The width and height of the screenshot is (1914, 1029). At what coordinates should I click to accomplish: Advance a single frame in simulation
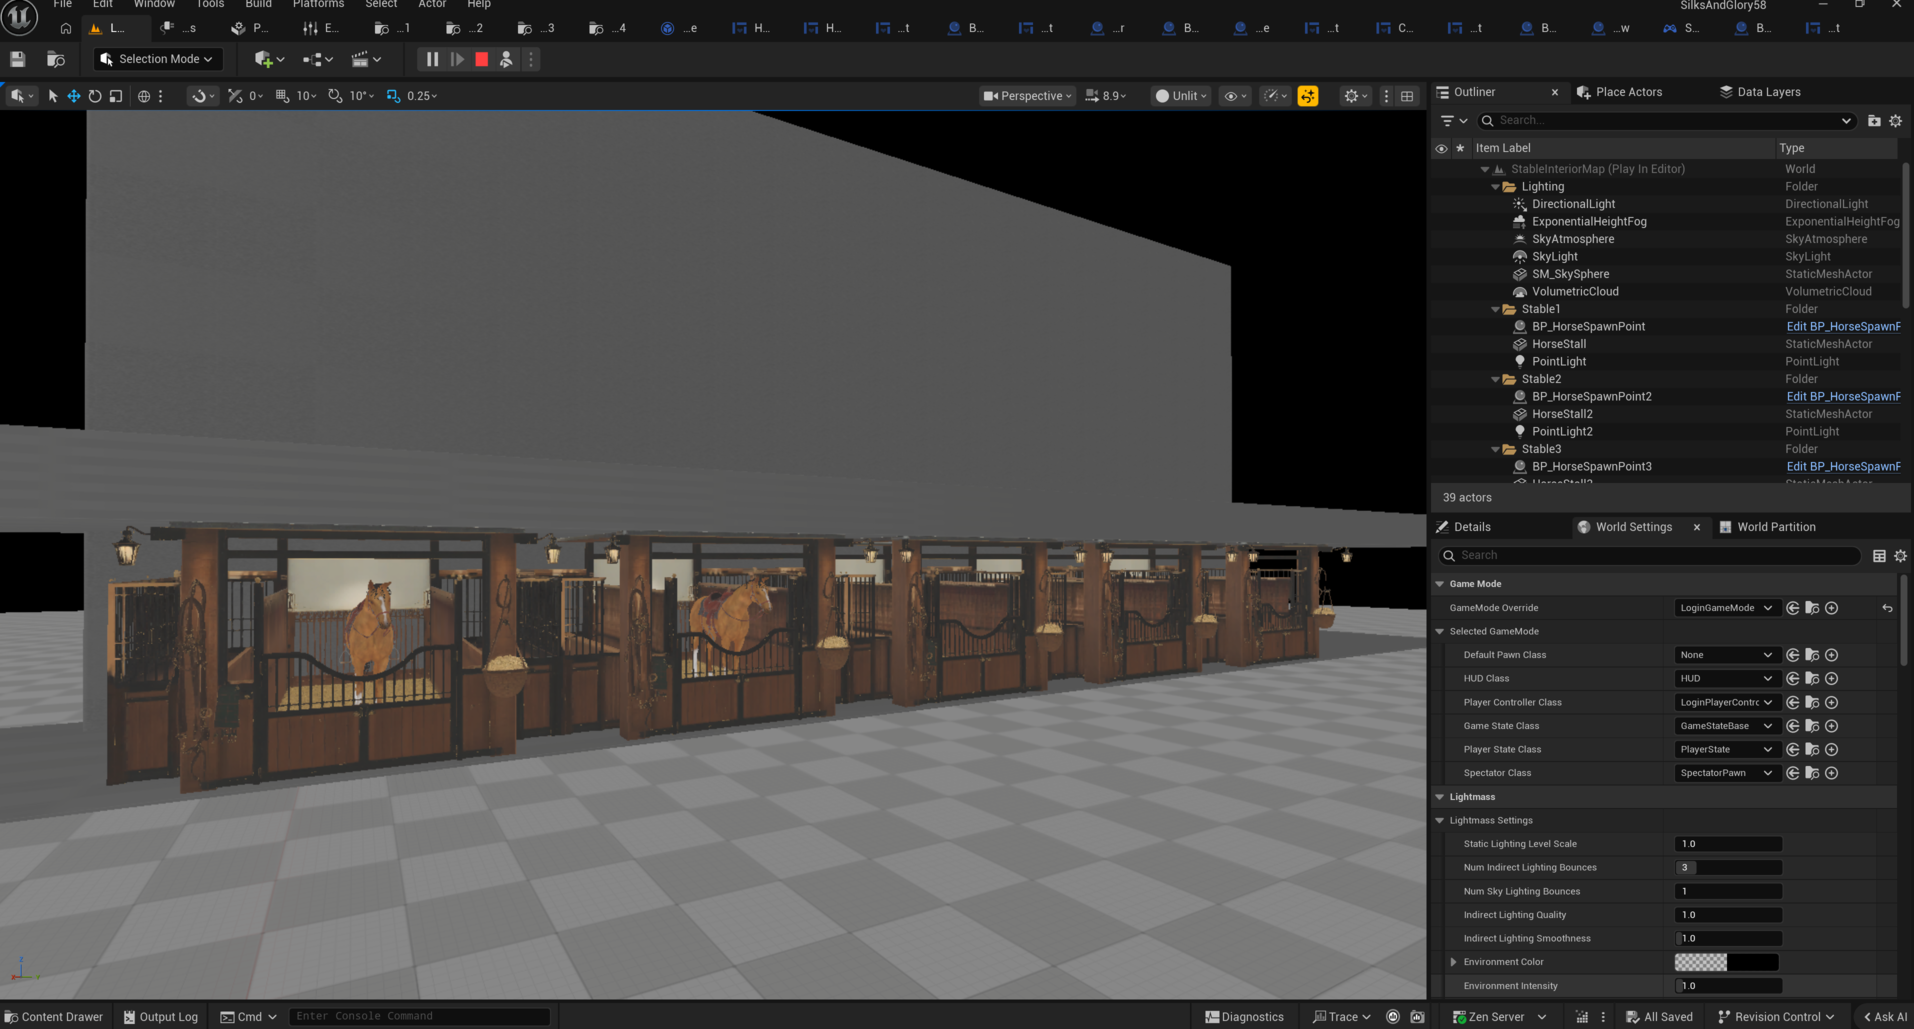[457, 60]
